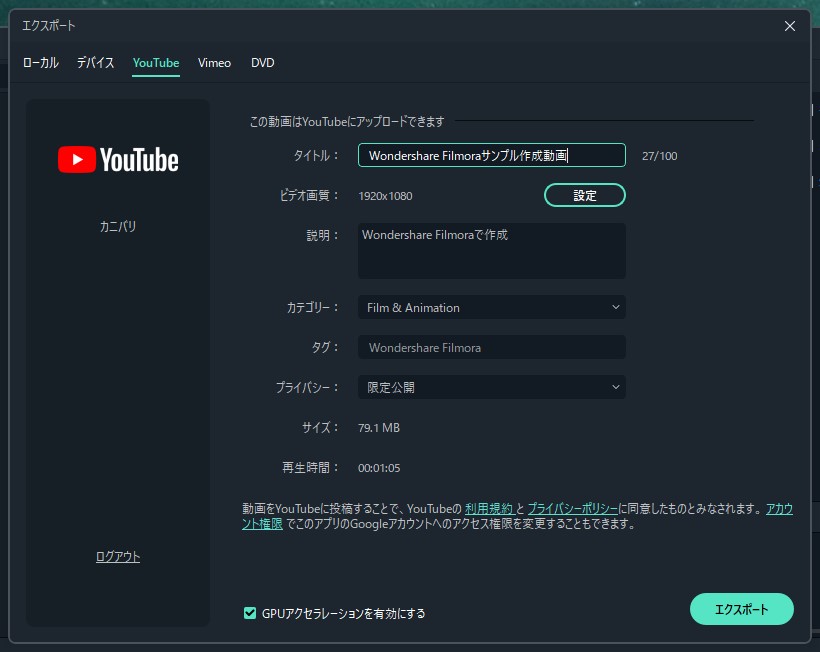Click the 00:01:05 duration value
Viewport: 820px width, 652px height.
pos(379,468)
